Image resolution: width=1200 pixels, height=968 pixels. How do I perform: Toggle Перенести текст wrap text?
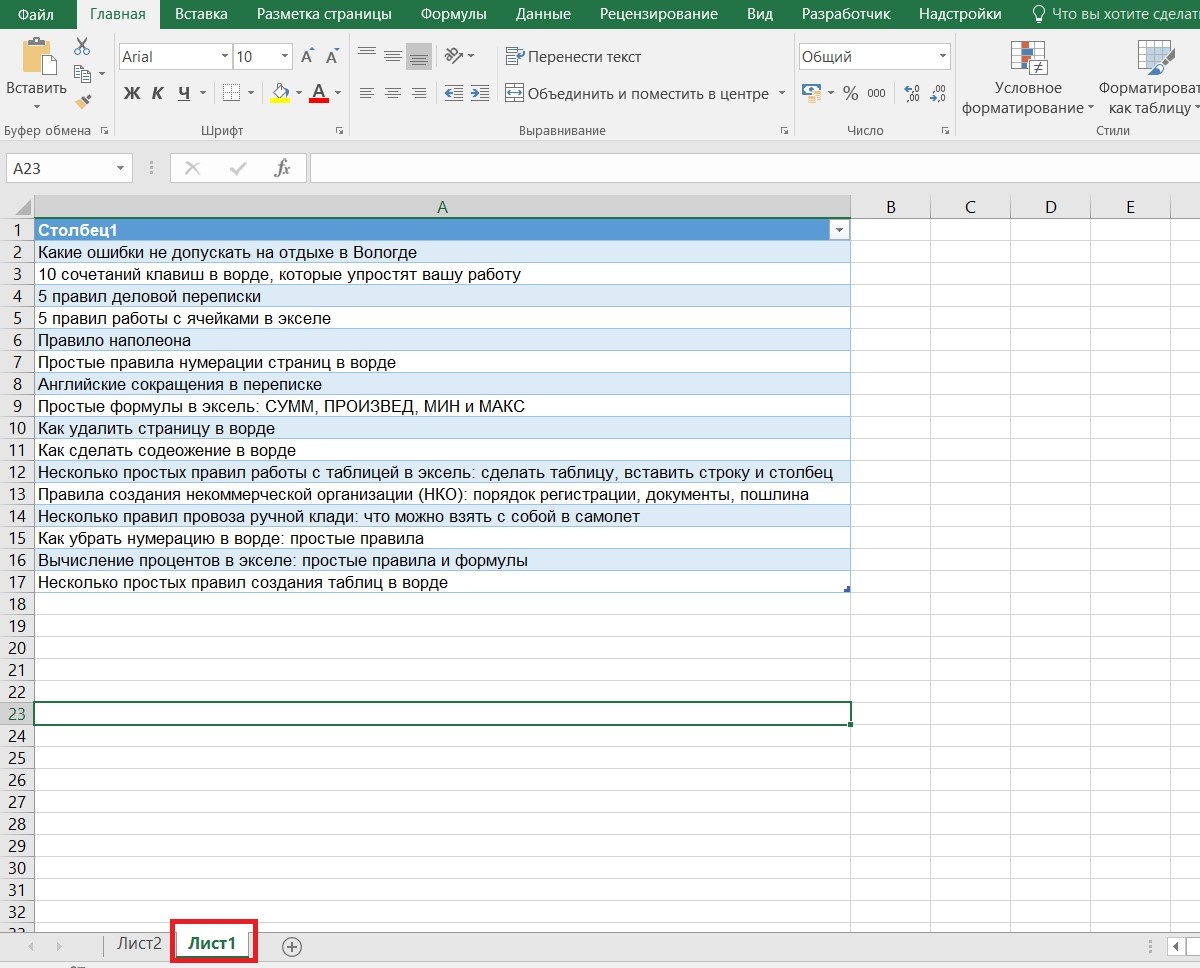tap(574, 57)
